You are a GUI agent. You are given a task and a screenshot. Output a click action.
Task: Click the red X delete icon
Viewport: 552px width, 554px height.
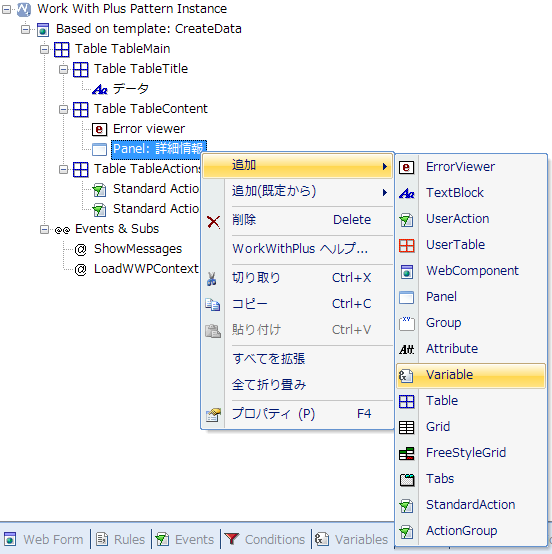213,222
